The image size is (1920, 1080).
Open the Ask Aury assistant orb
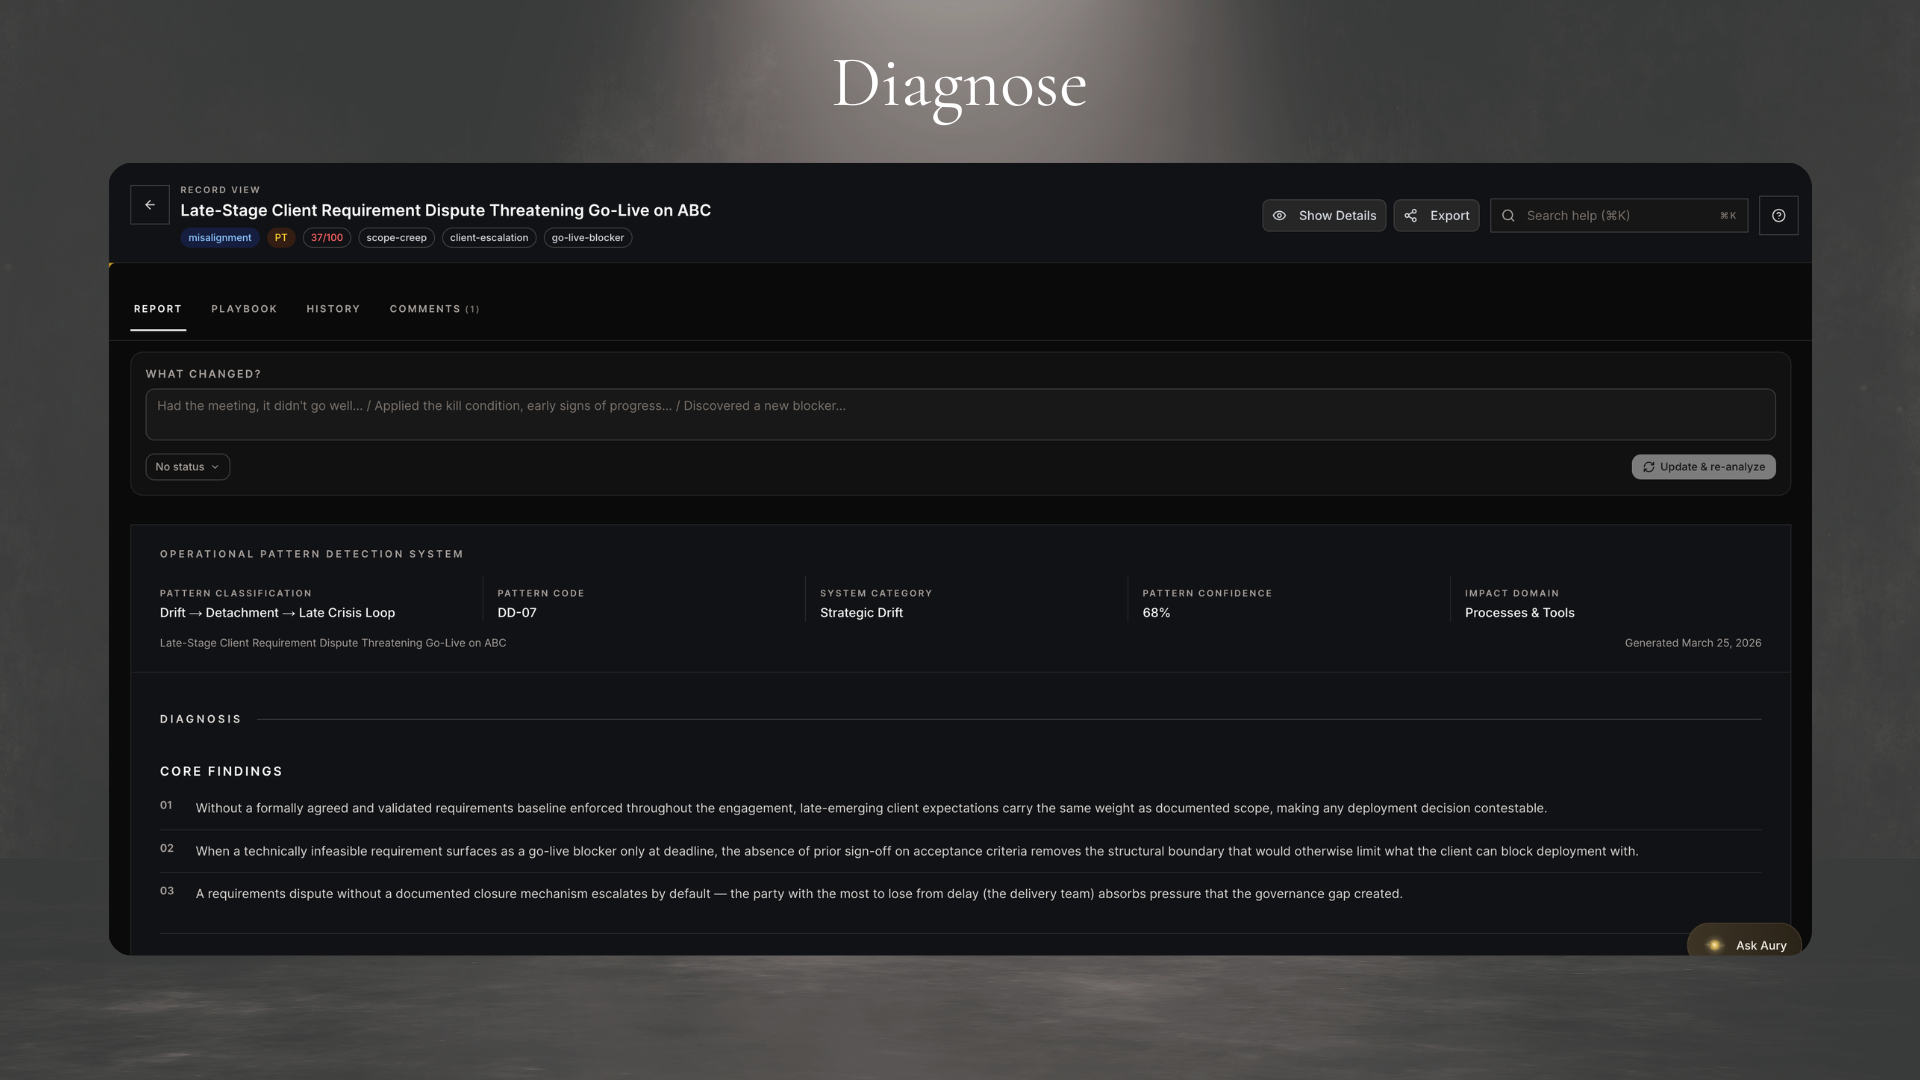[1714, 944]
